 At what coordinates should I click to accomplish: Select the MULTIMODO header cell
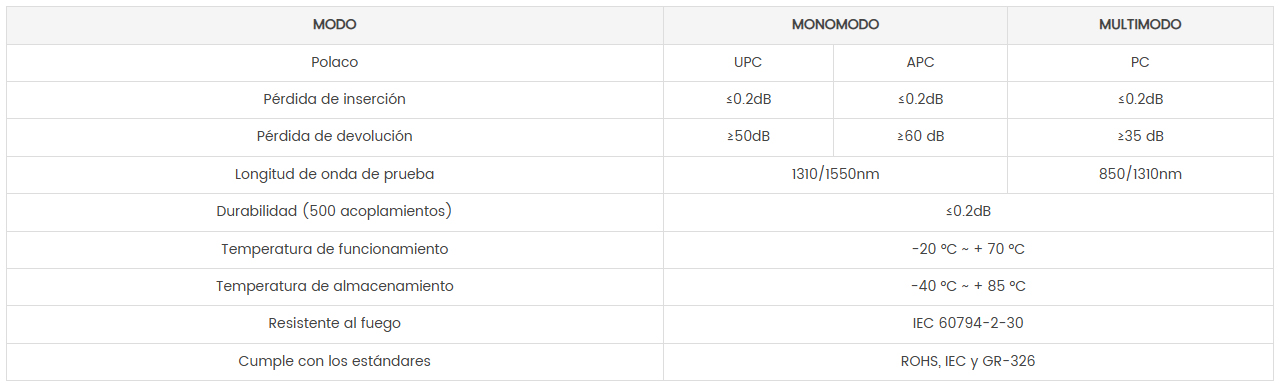[x=1140, y=25]
